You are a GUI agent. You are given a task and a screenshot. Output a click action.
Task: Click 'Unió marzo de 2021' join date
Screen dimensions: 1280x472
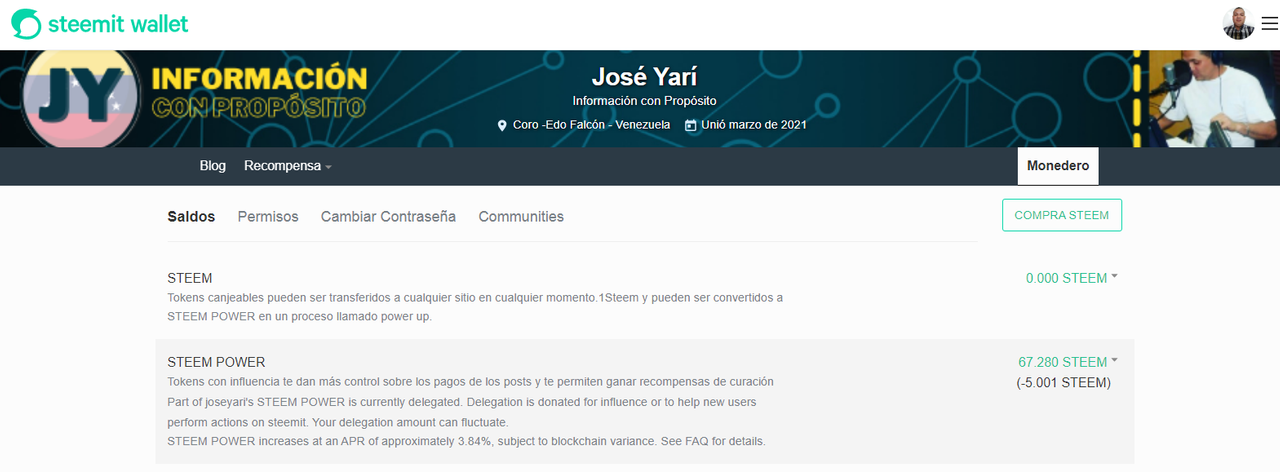tap(754, 125)
